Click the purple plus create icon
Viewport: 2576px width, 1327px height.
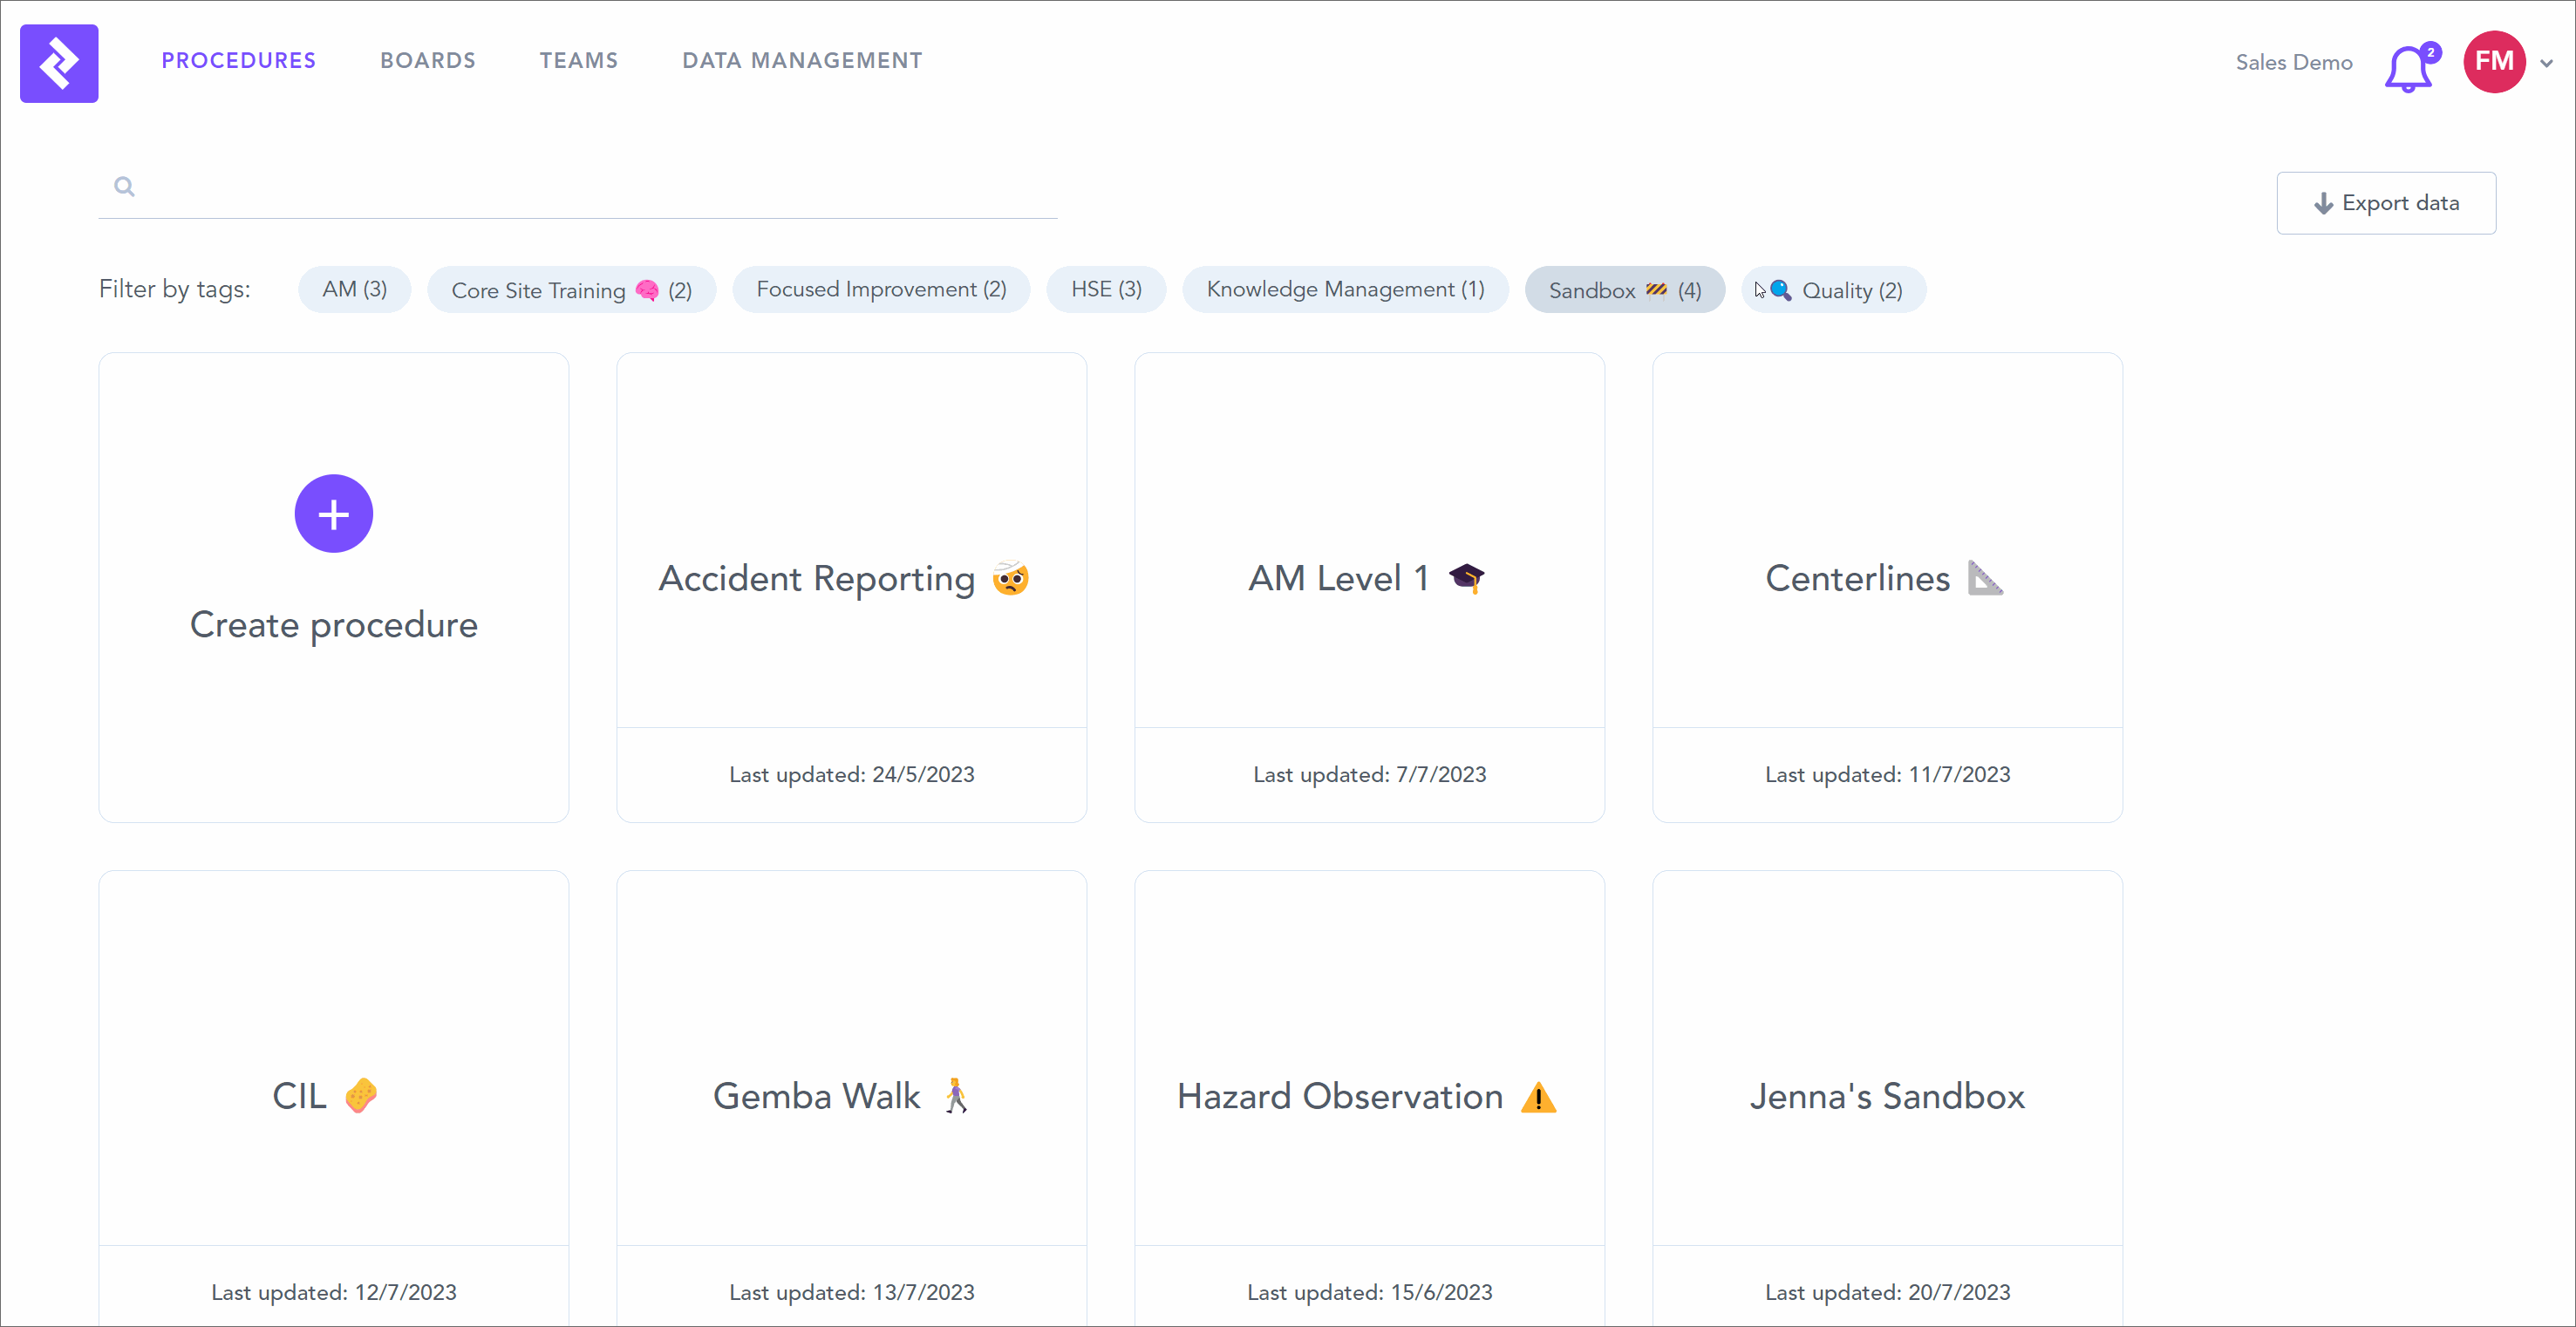tap(333, 513)
